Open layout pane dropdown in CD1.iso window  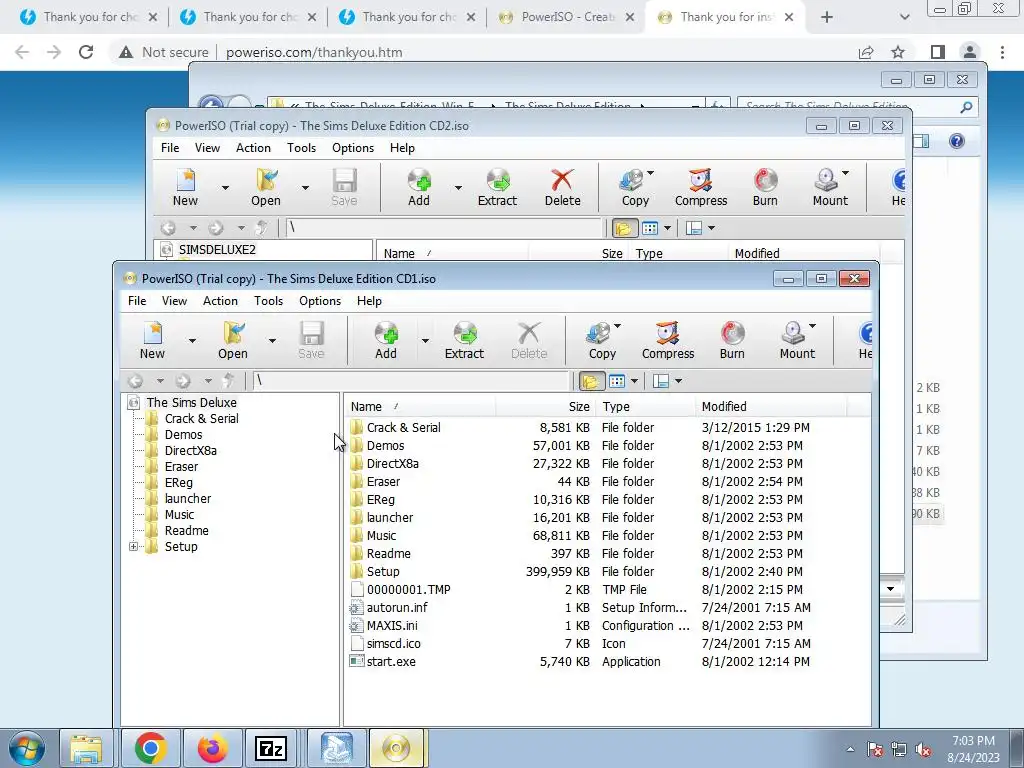tap(679, 381)
